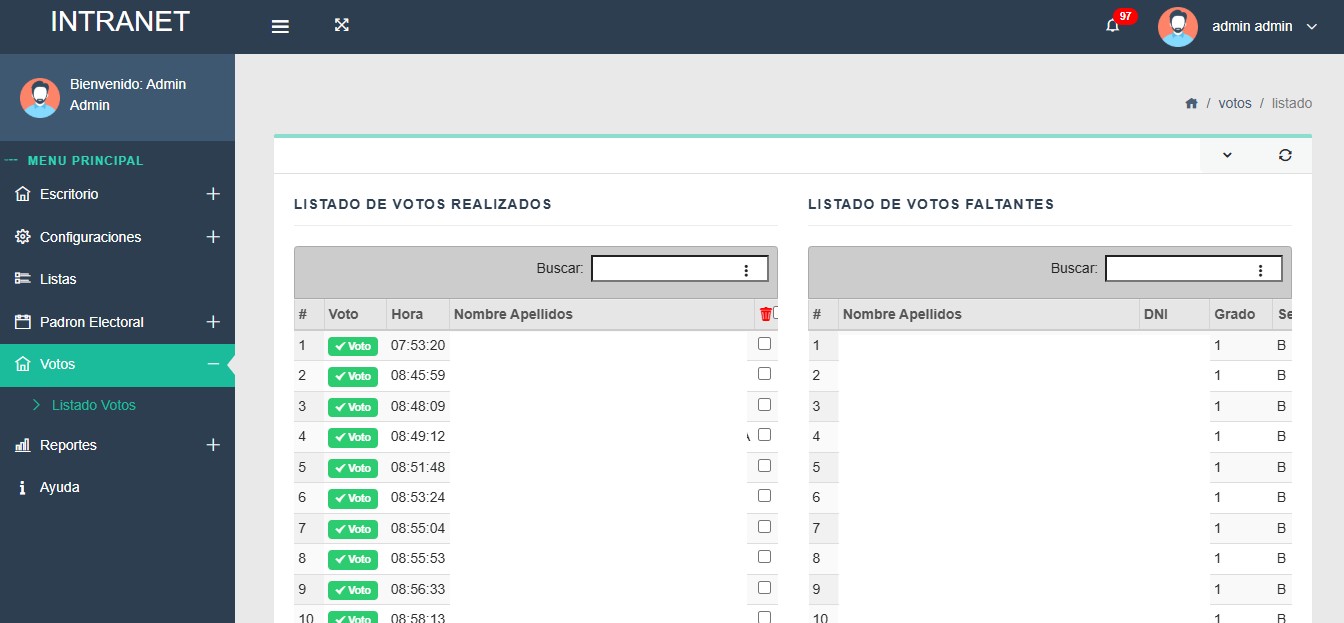Screen dimensions: 1344x623
Task: Sort by Hora column header
Action: tap(417, 314)
